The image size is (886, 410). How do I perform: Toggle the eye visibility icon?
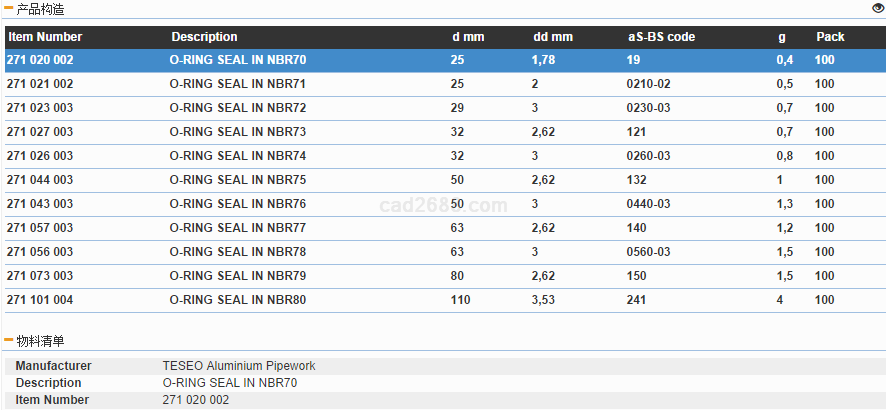878,8
